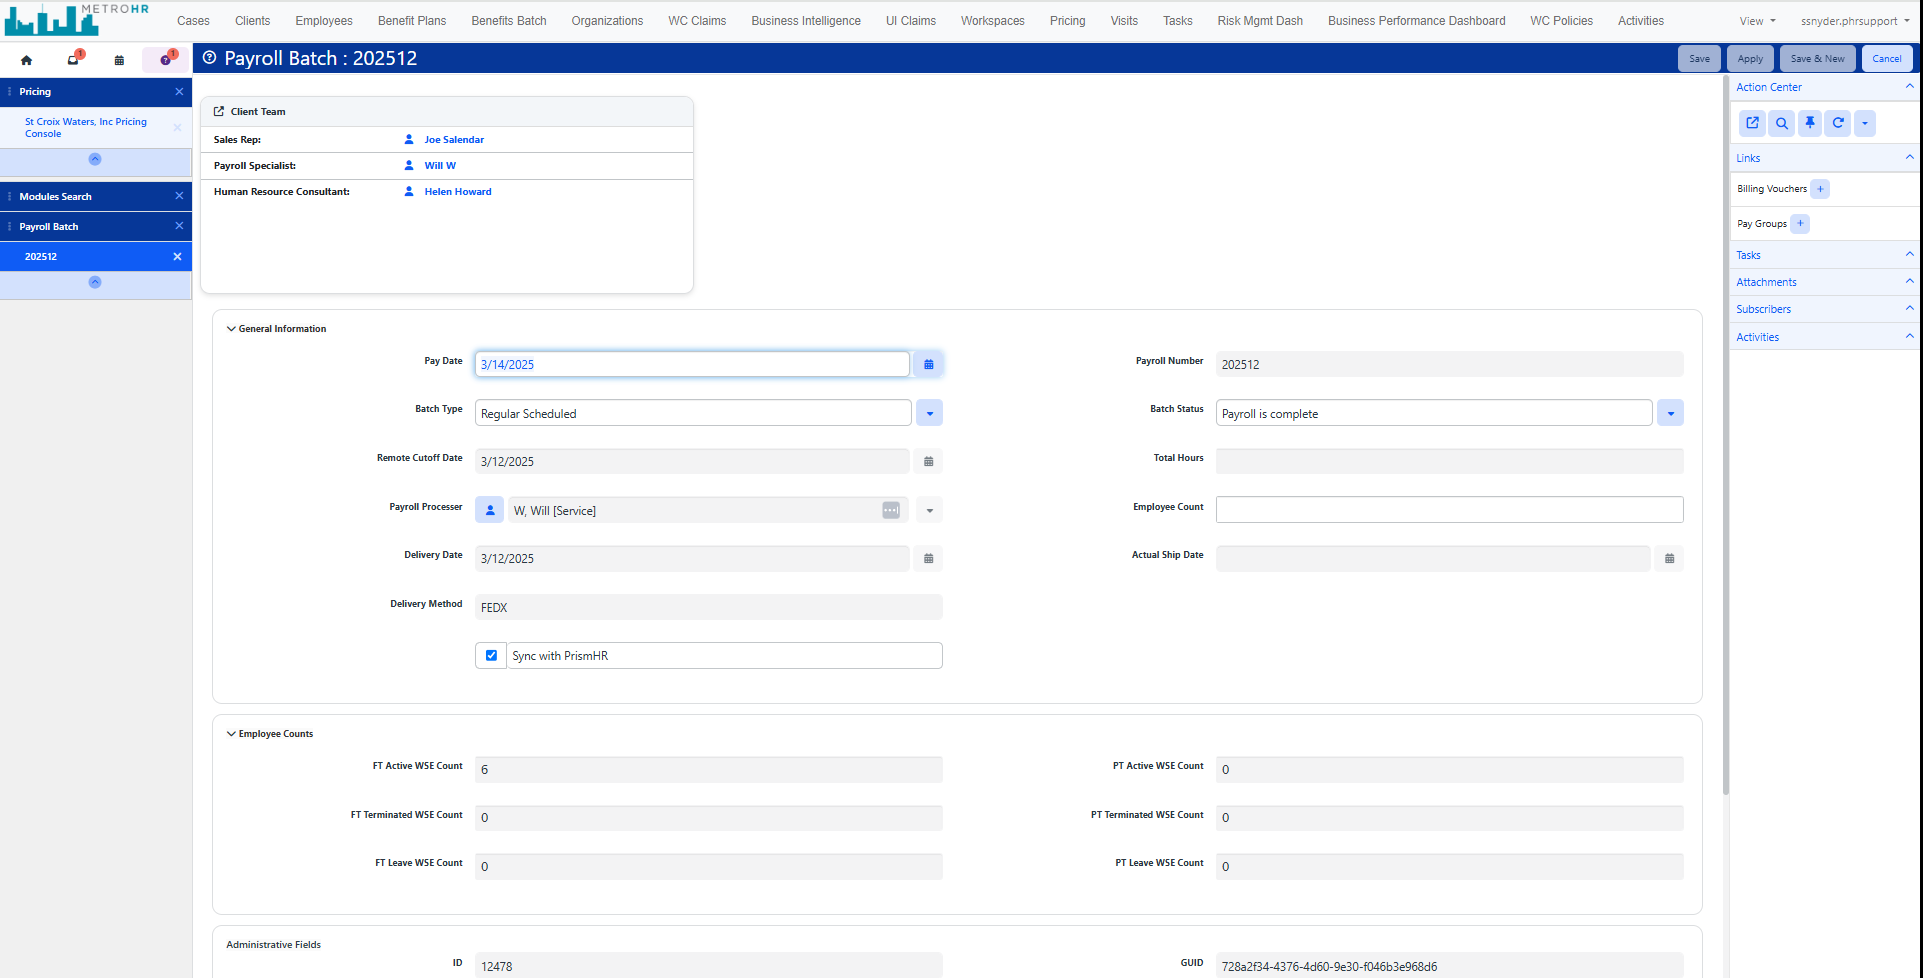Open the Joe Salendar sales rep link
The image size is (1923, 978).
click(x=454, y=139)
